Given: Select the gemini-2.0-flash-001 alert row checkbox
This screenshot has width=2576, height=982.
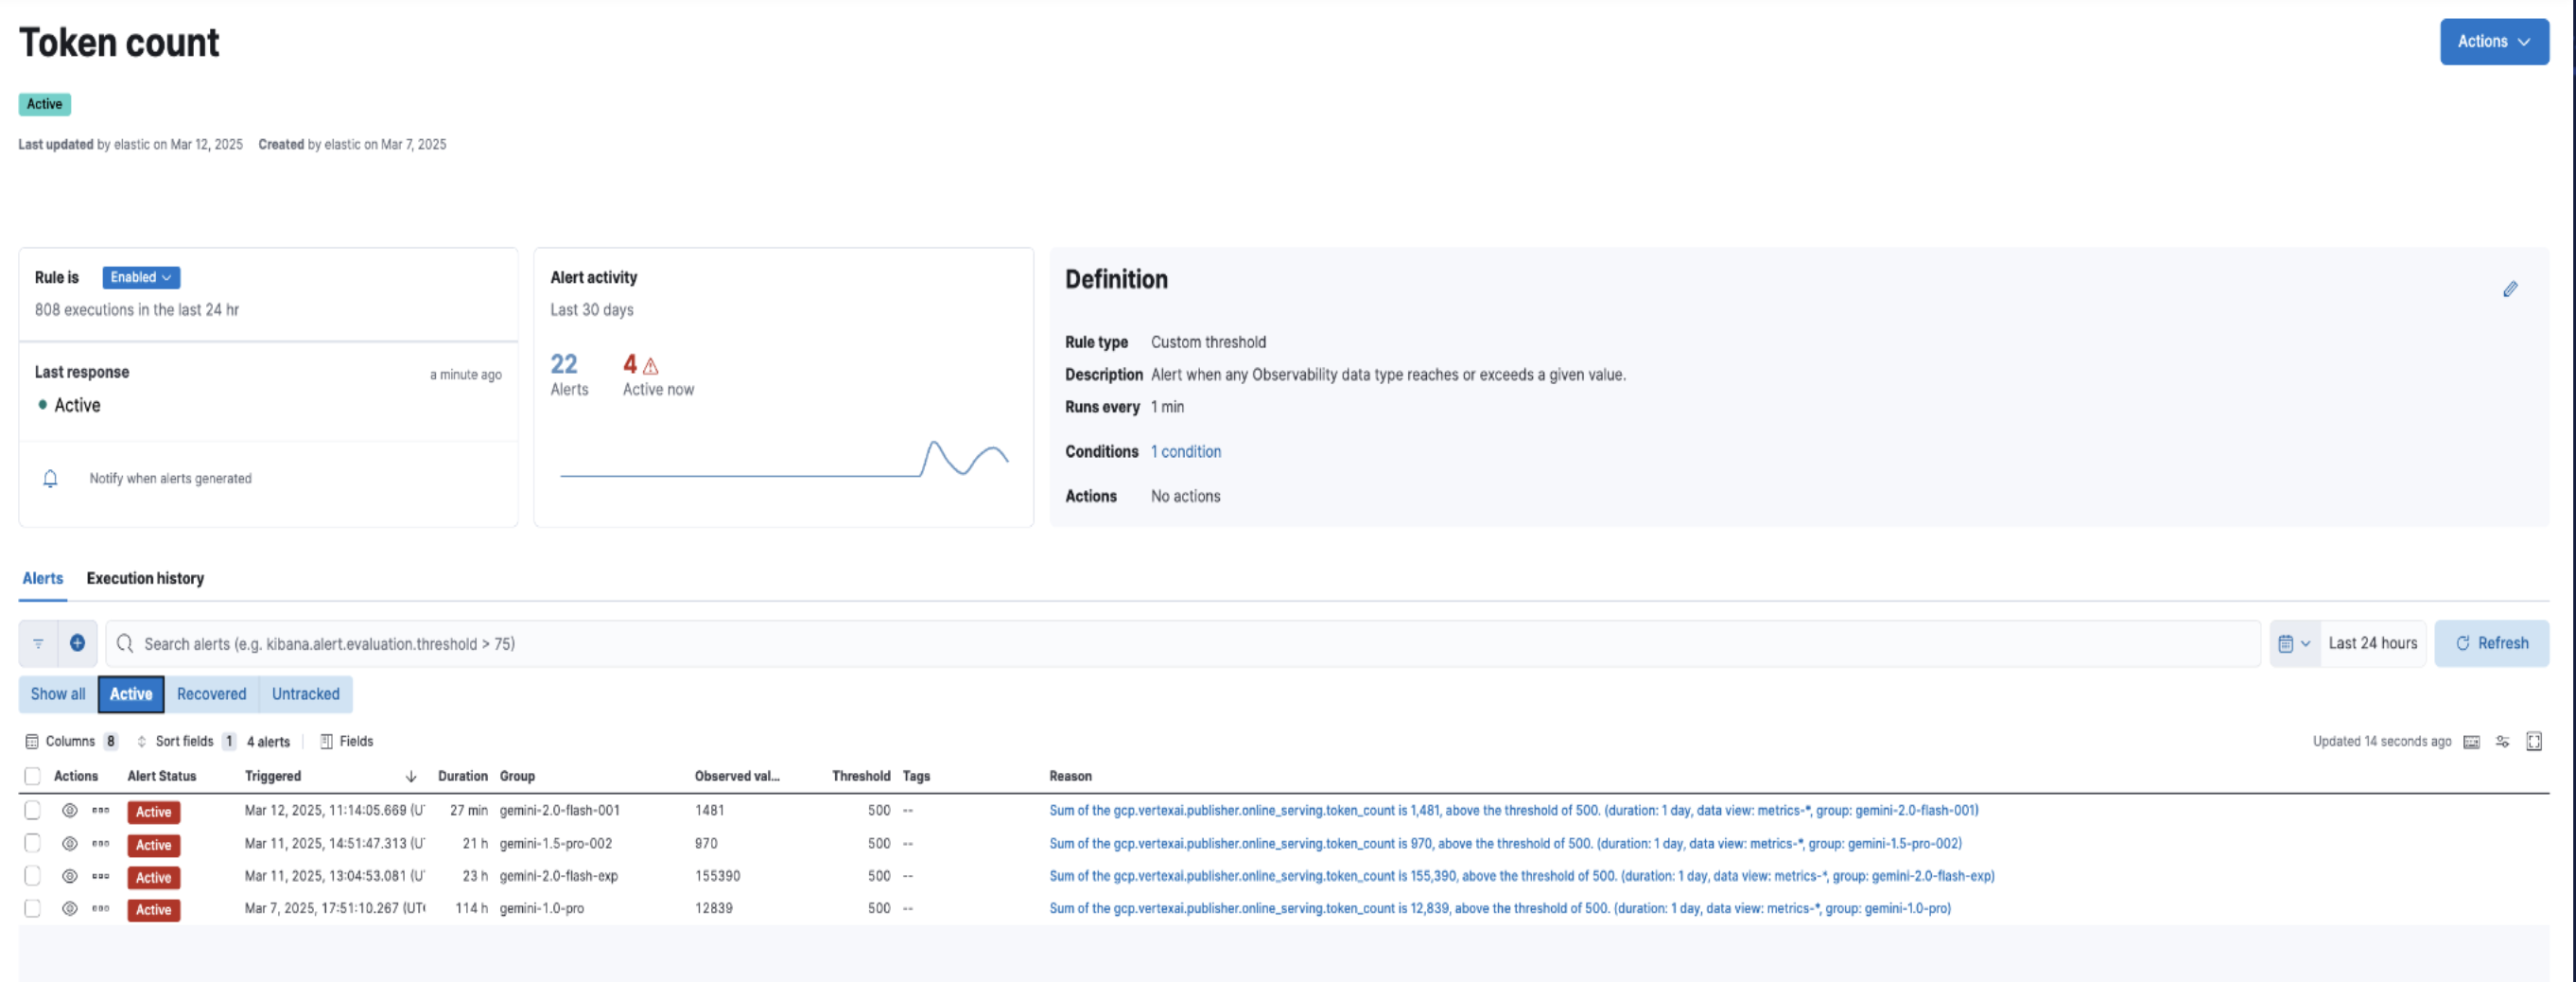Looking at the screenshot, I should pos(33,811).
